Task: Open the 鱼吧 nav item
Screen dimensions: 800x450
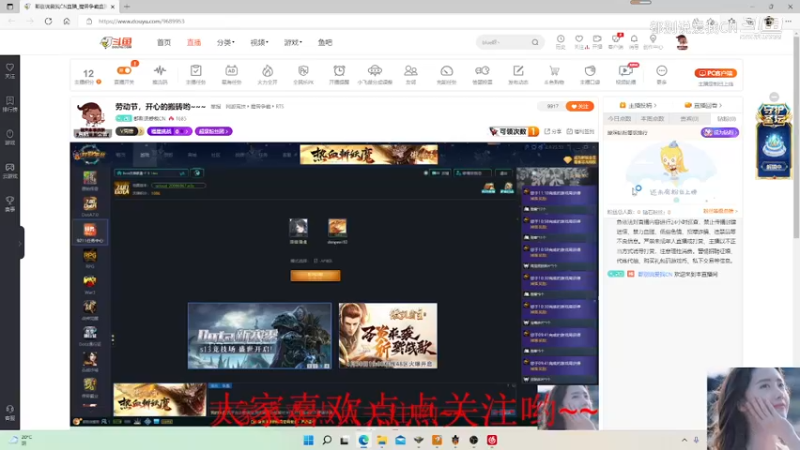Action: click(x=325, y=42)
